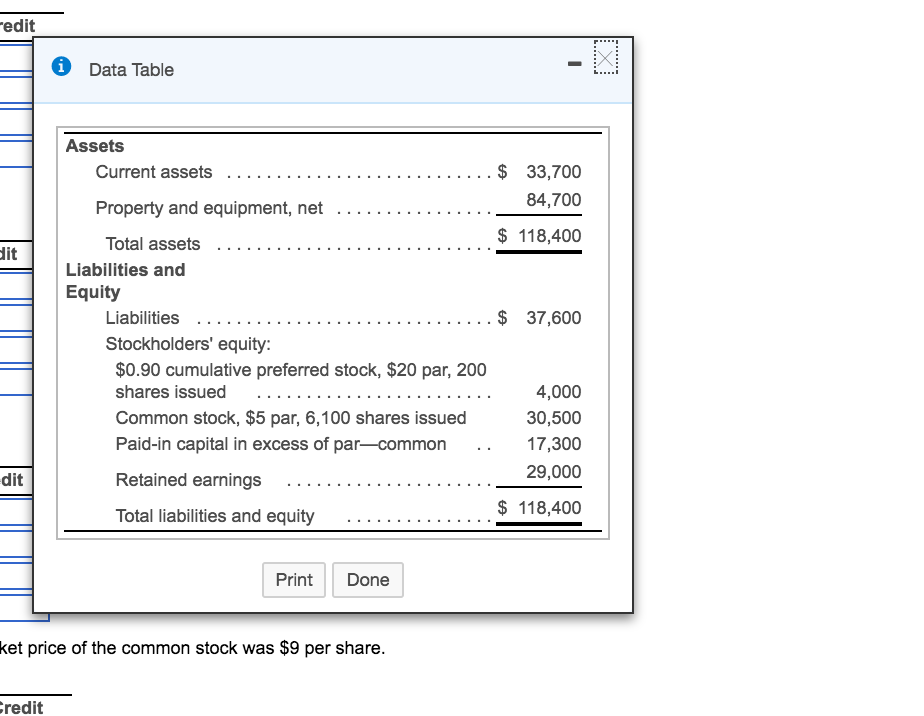The width and height of the screenshot is (924, 716).
Task: Click the blue info icon beside Data Table
Action: (x=62, y=69)
